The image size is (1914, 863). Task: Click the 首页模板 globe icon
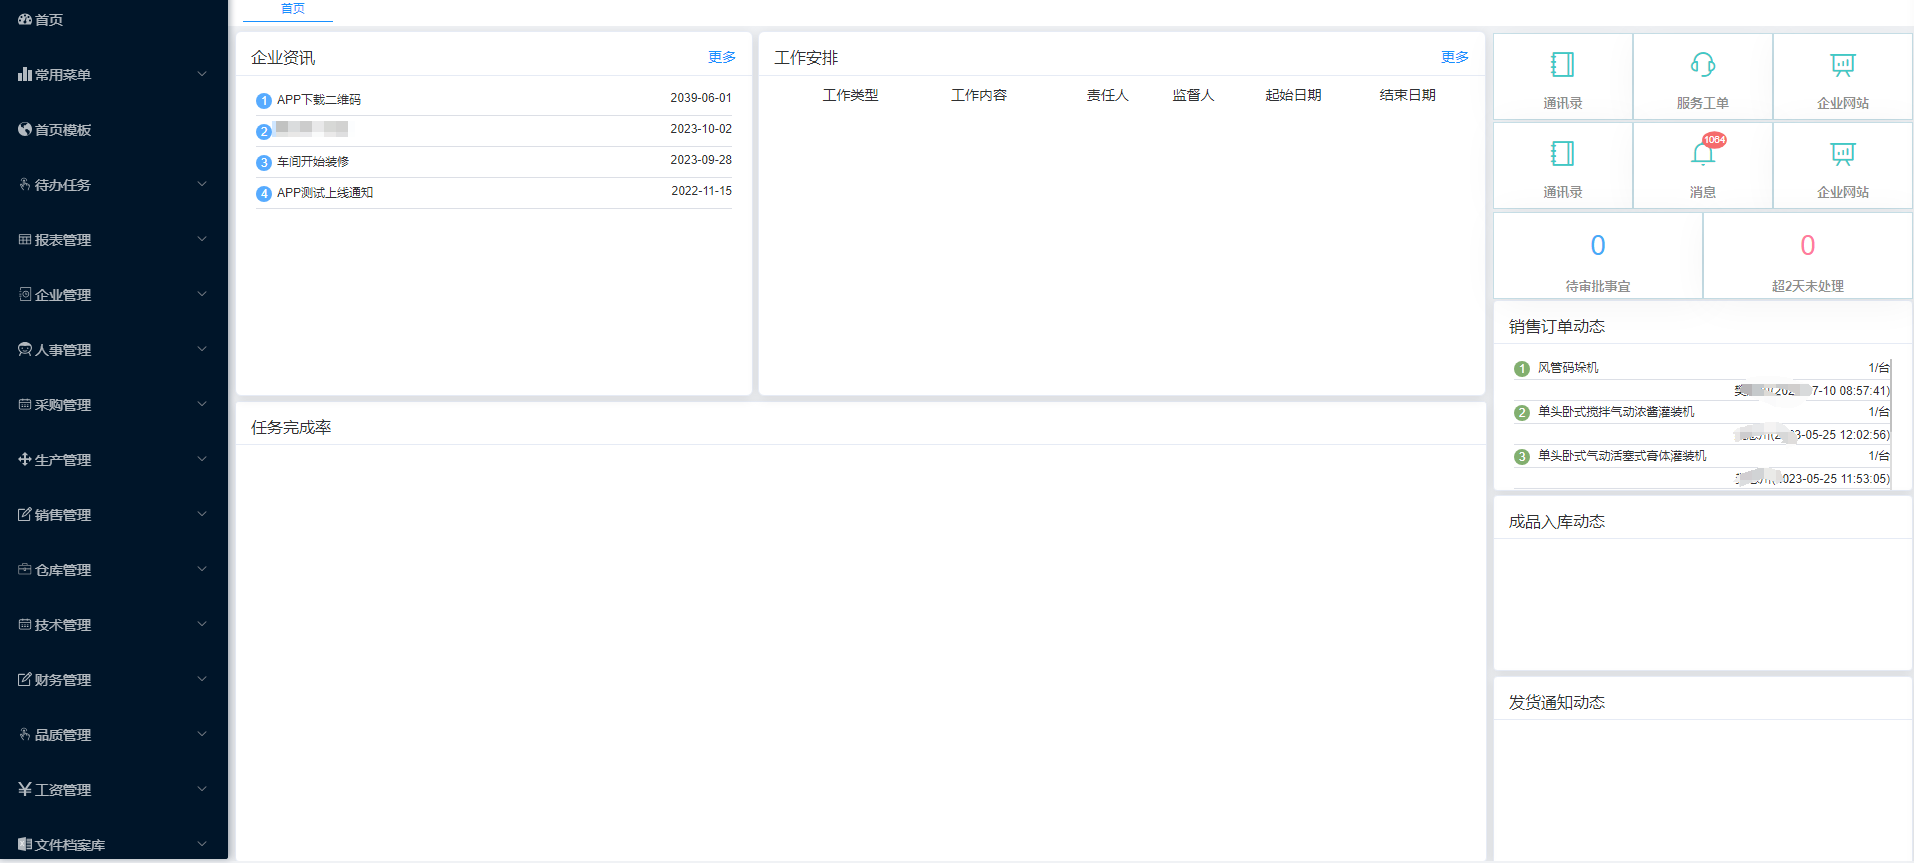[25, 129]
